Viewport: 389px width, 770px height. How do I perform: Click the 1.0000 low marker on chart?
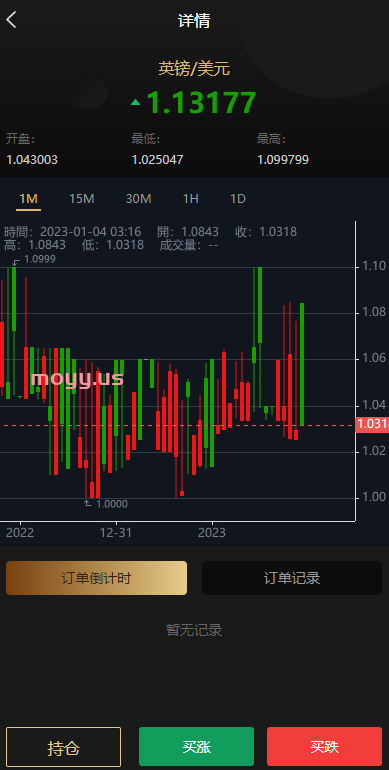111,504
